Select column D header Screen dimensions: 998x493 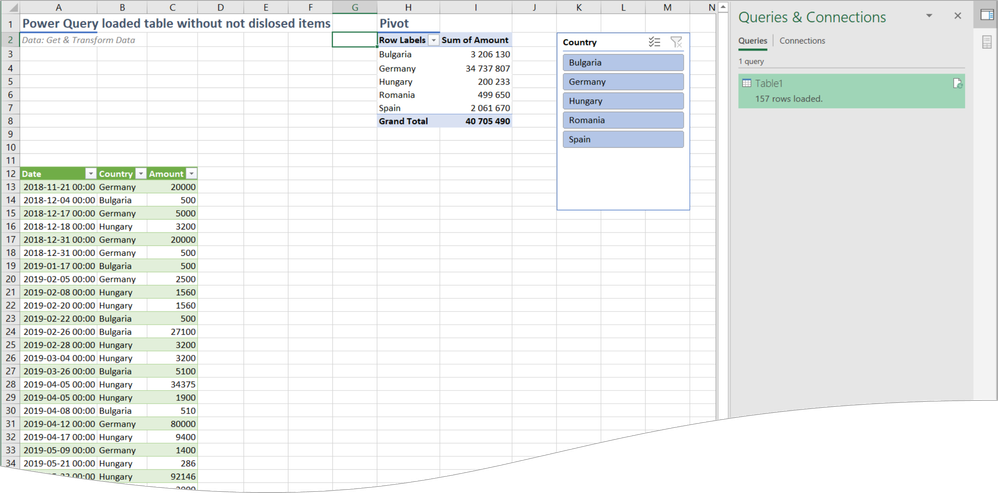tap(220, 8)
